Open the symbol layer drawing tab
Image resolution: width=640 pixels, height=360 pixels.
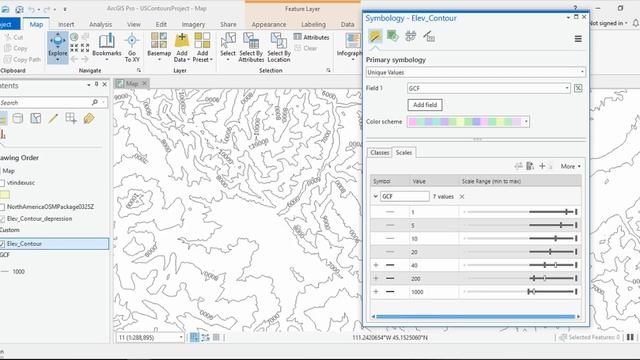411,36
